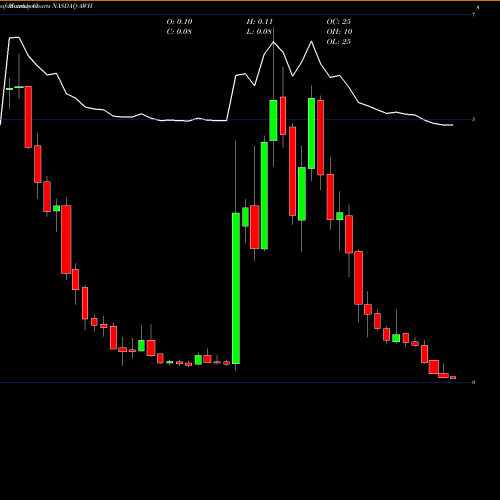Click the '8' price axis label at top
Image resolution: width=500 pixels, height=500 pixels.
click(478, 8)
